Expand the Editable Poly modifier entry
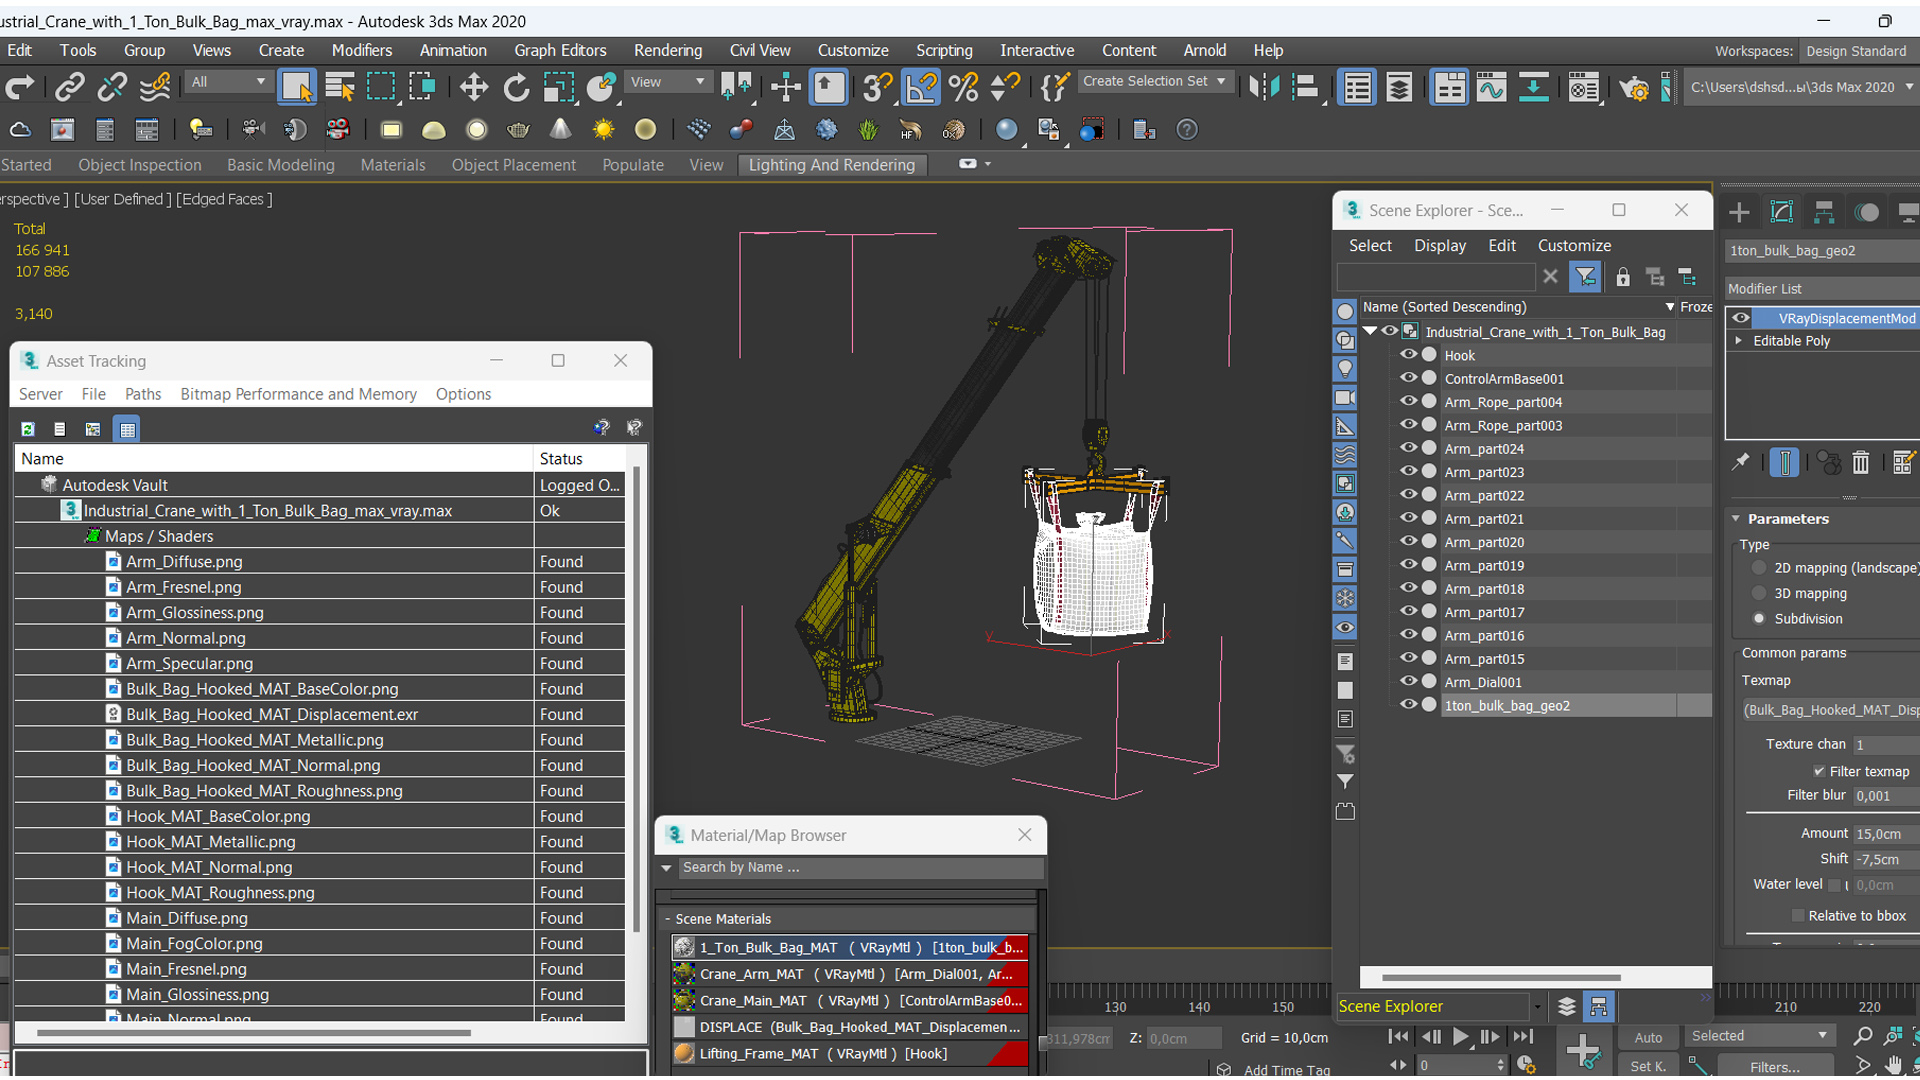Screen dimensions: 1920x1080 pos(1739,341)
